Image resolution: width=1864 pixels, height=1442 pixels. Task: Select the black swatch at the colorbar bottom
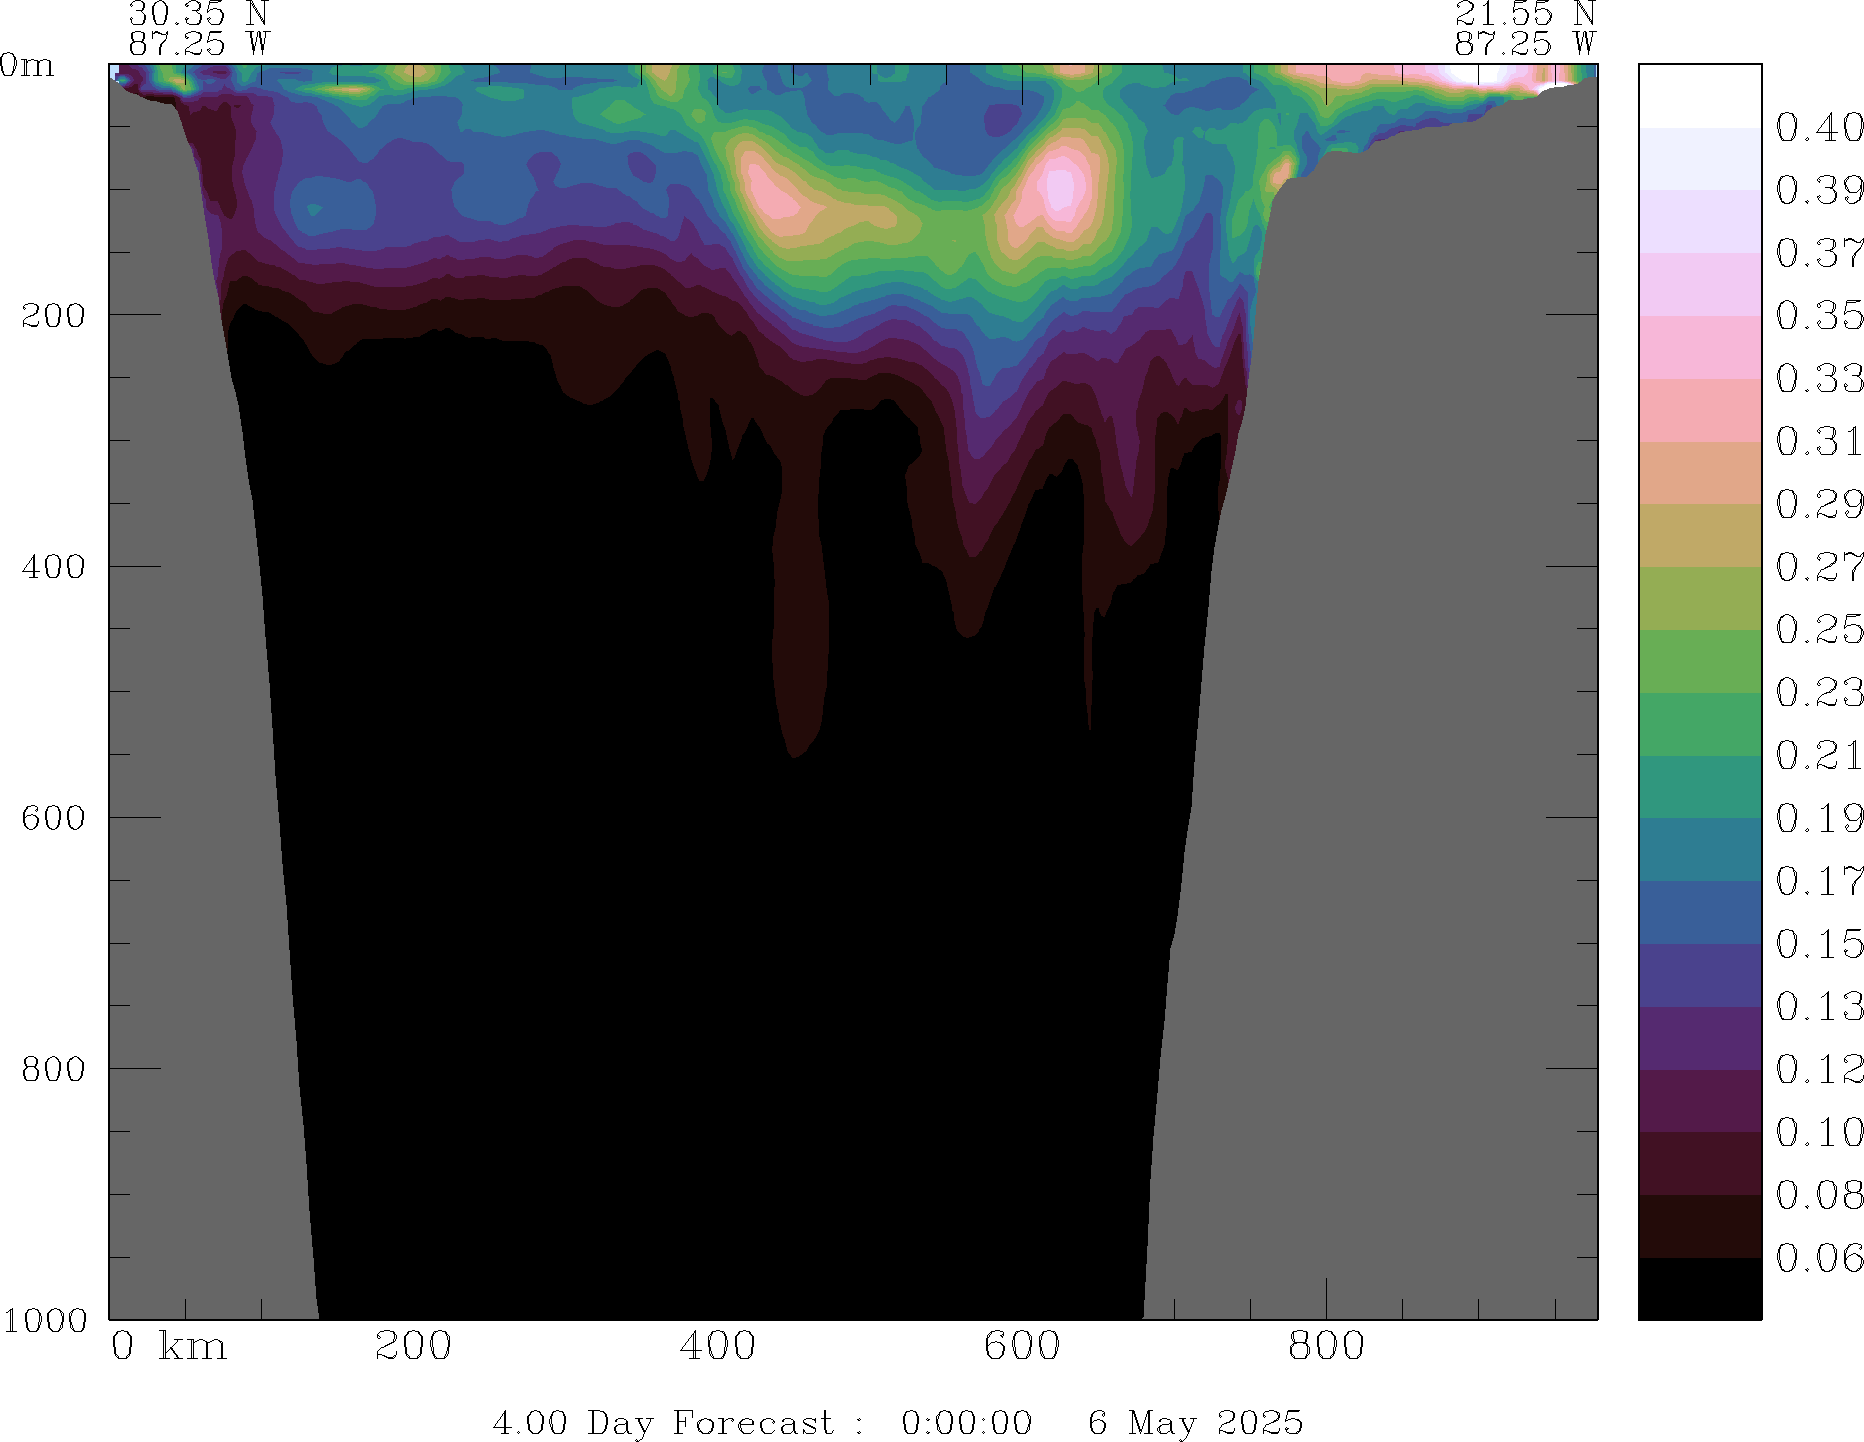point(1699,1288)
